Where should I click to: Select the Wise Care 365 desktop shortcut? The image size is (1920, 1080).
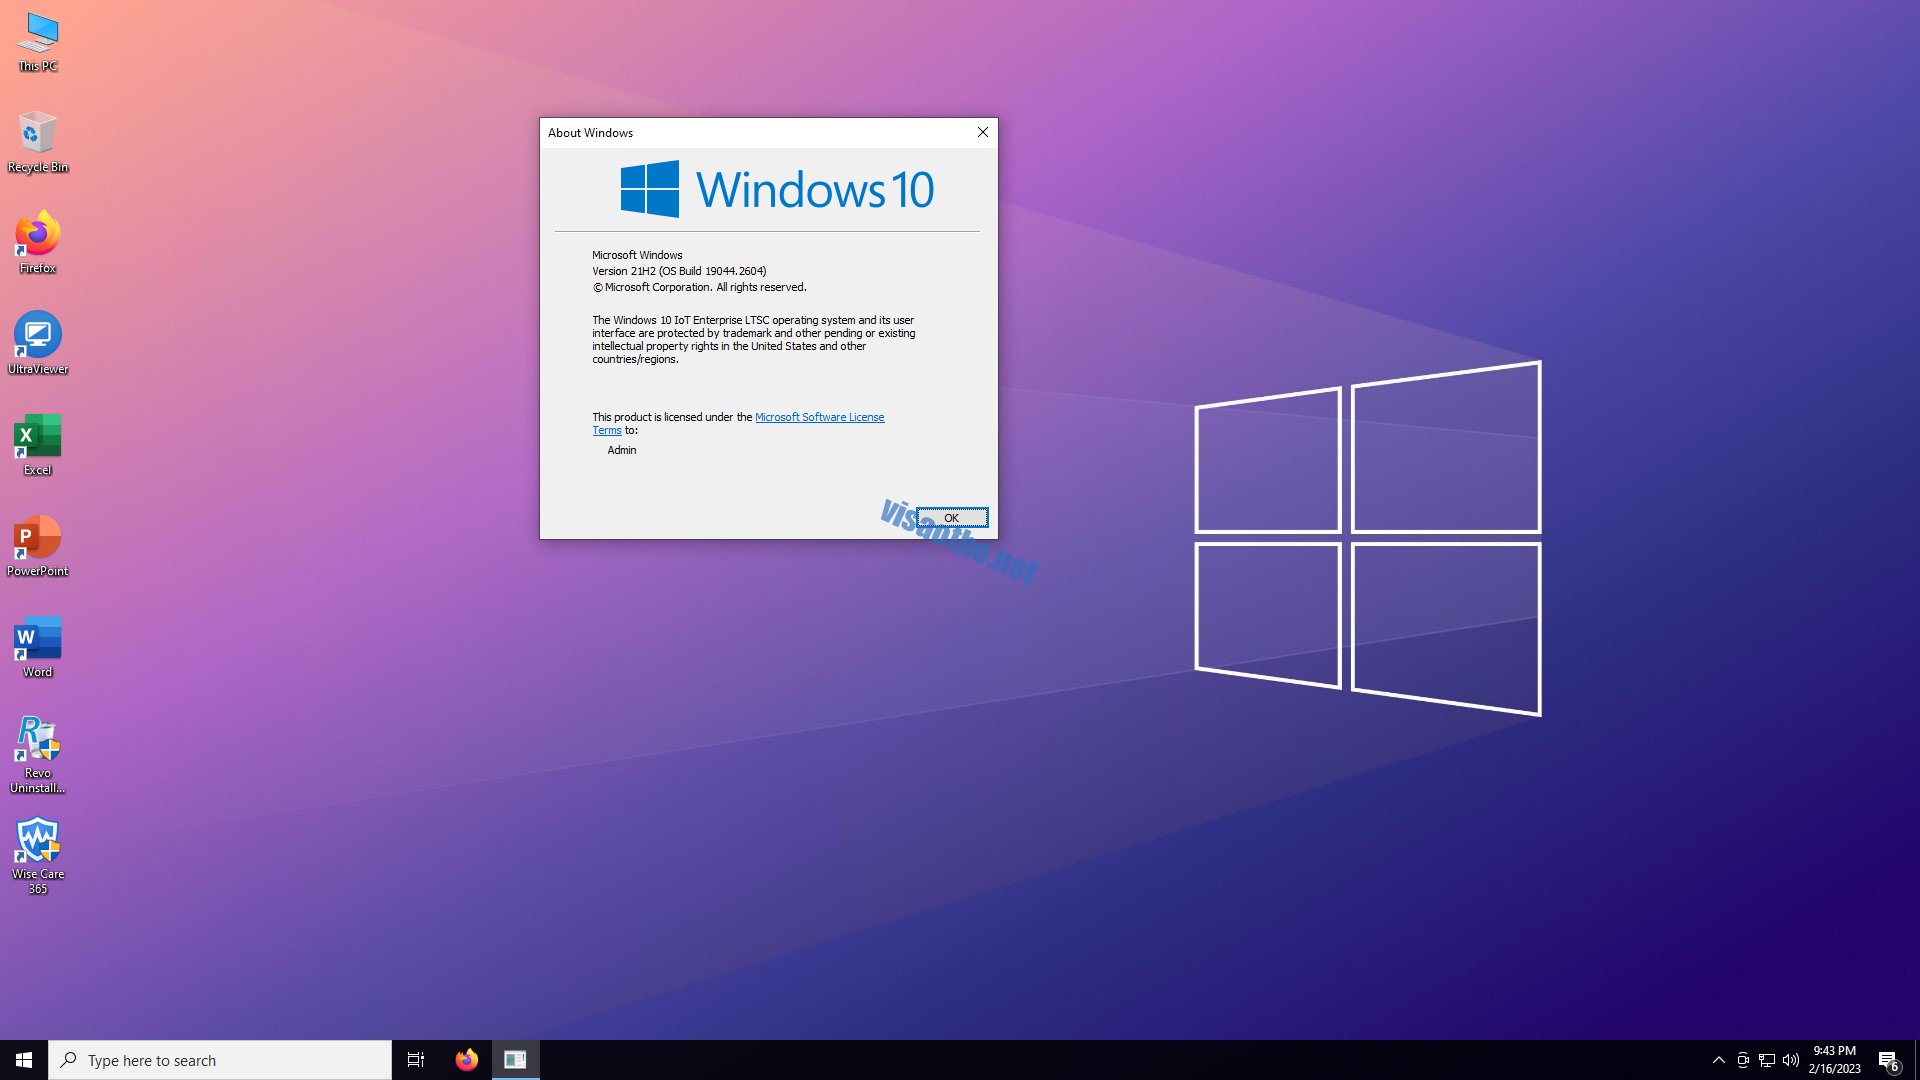click(x=38, y=856)
